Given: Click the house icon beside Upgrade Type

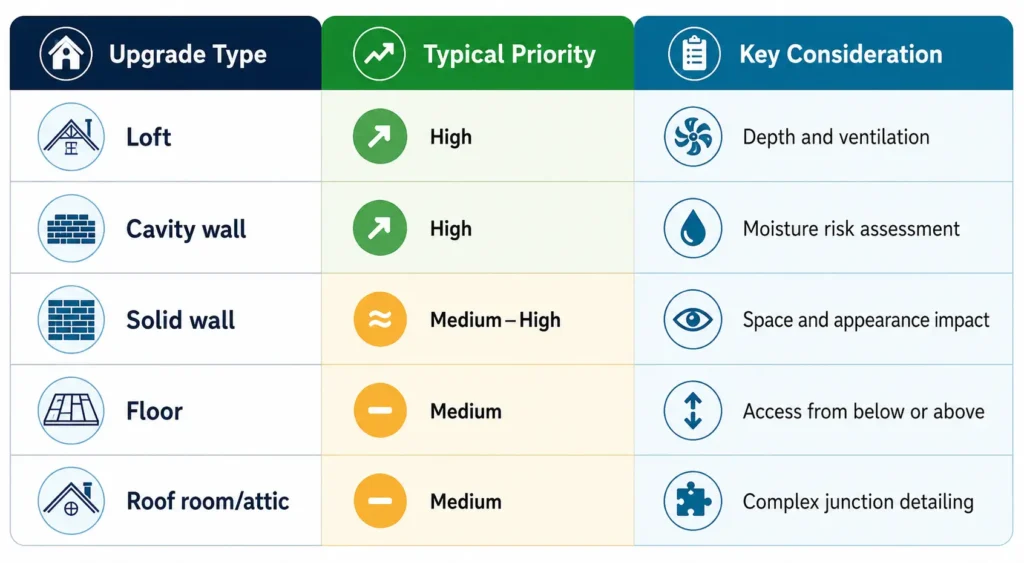Looking at the screenshot, I should coord(66,54).
